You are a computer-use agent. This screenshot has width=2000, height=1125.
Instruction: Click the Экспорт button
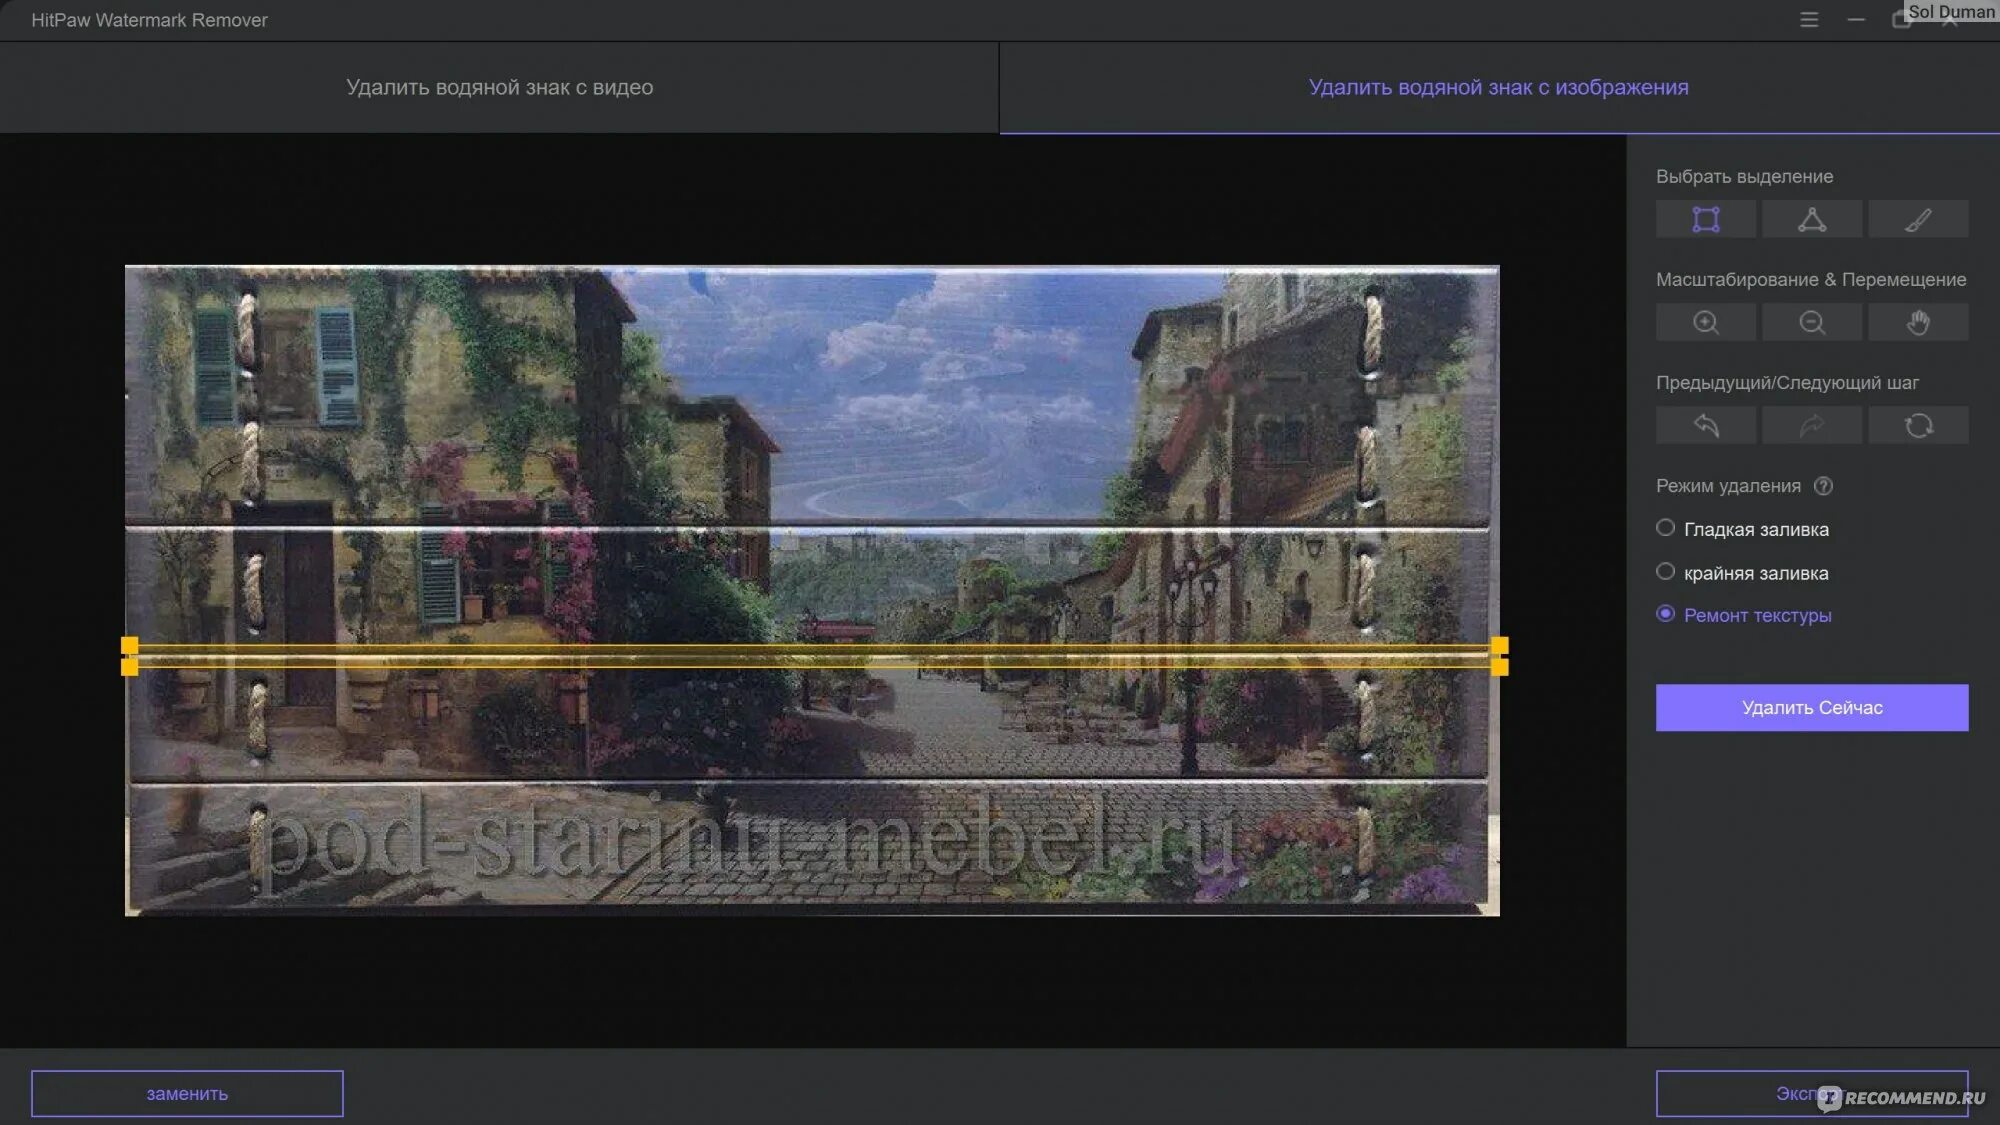(1811, 1094)
